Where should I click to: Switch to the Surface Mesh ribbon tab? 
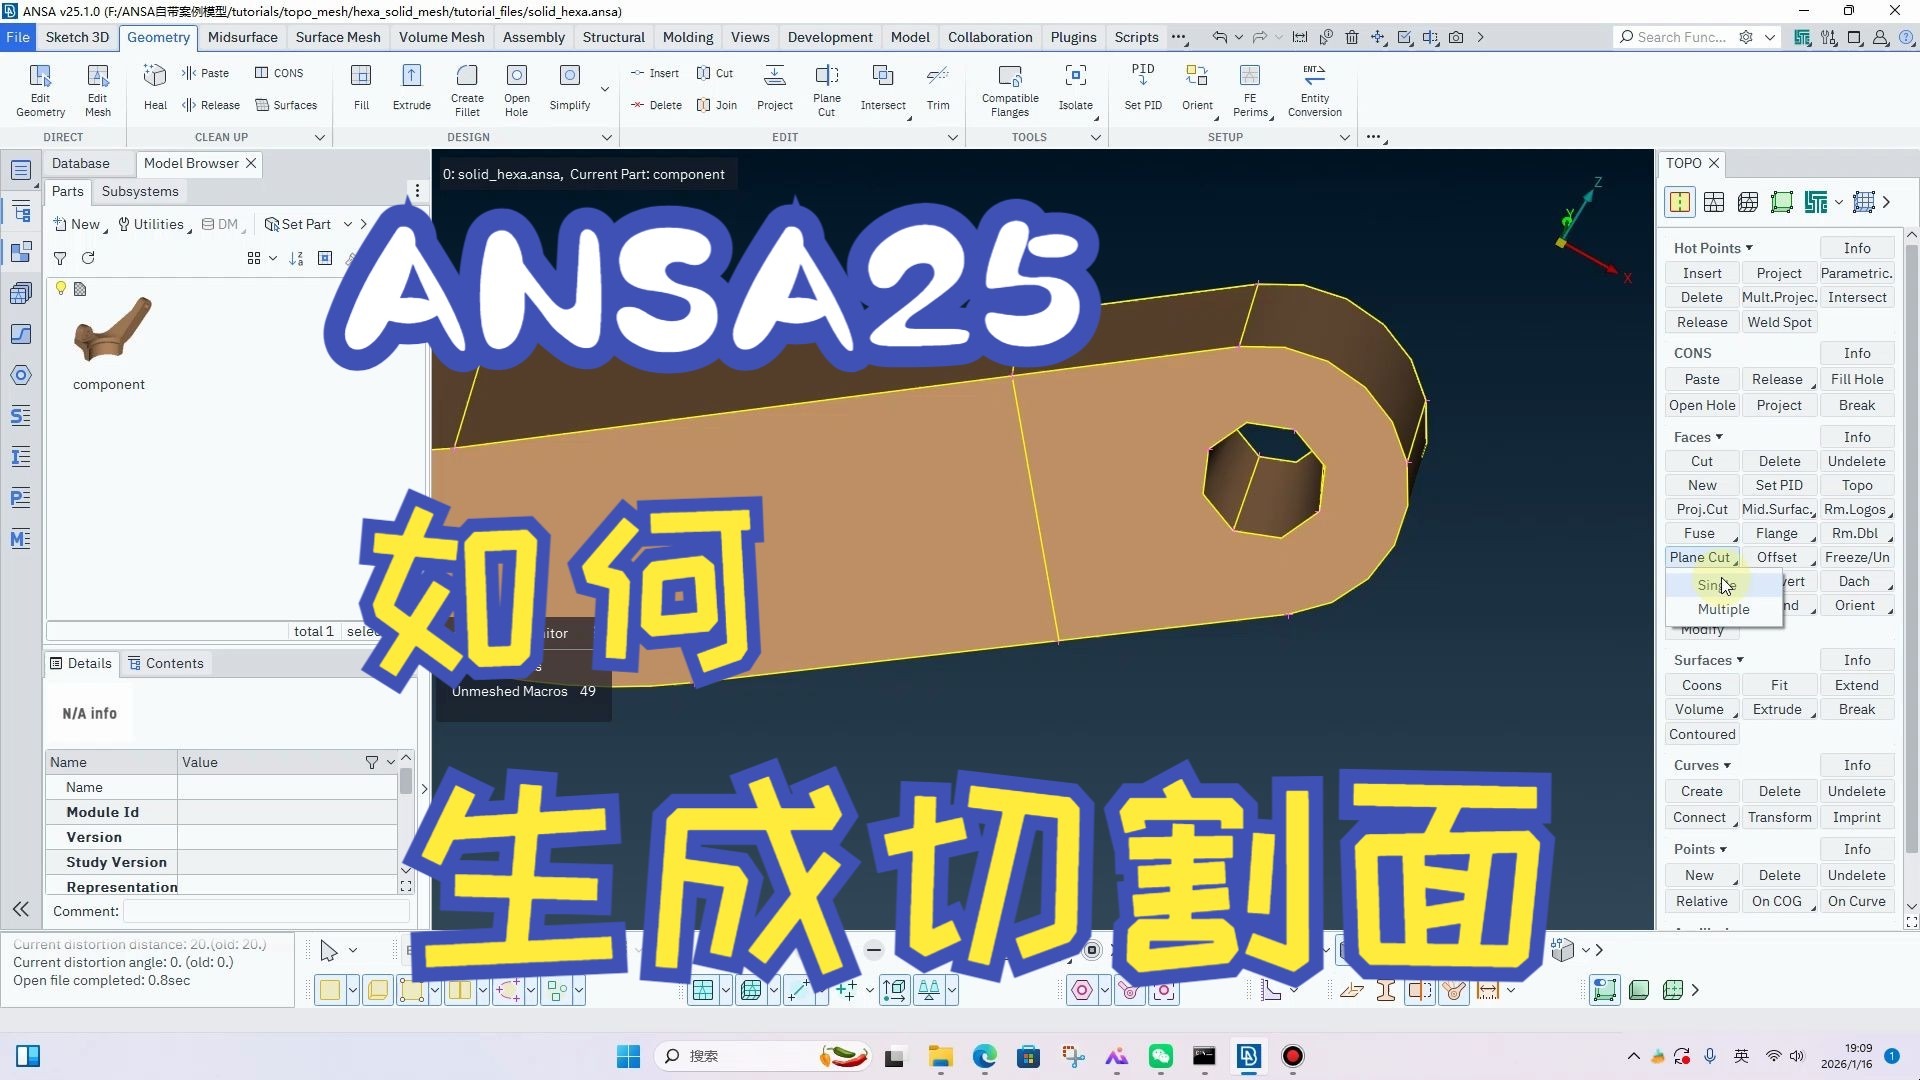pyautogui.click(x=338, y=37)
